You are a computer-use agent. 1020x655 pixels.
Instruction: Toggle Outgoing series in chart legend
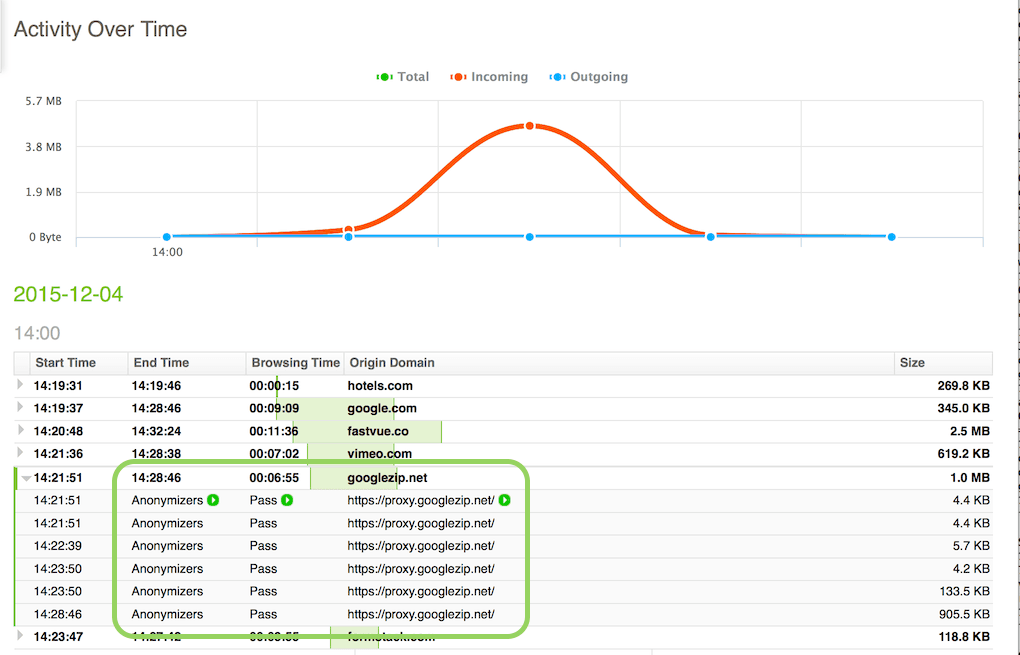point(589,77)
